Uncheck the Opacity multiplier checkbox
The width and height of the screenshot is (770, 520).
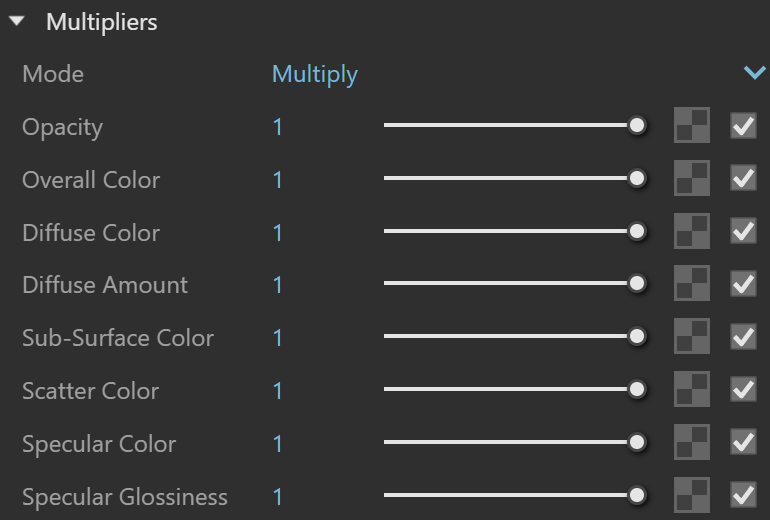tap(743, 126)
